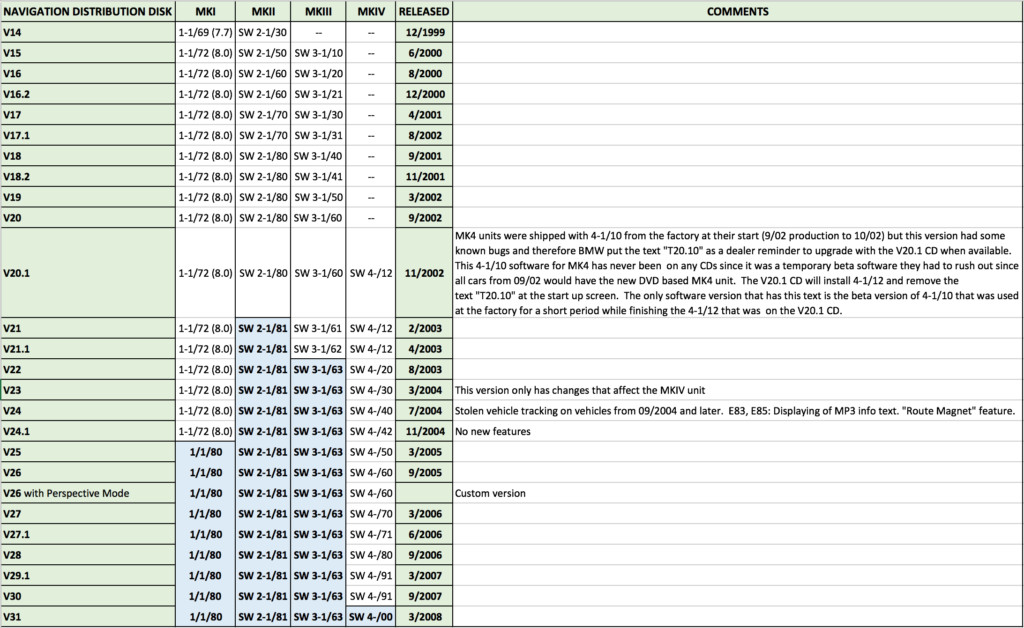Select the SW 3-1/20 cell
The width and height of the screenshot is (1024, 628).
point(318,74)
